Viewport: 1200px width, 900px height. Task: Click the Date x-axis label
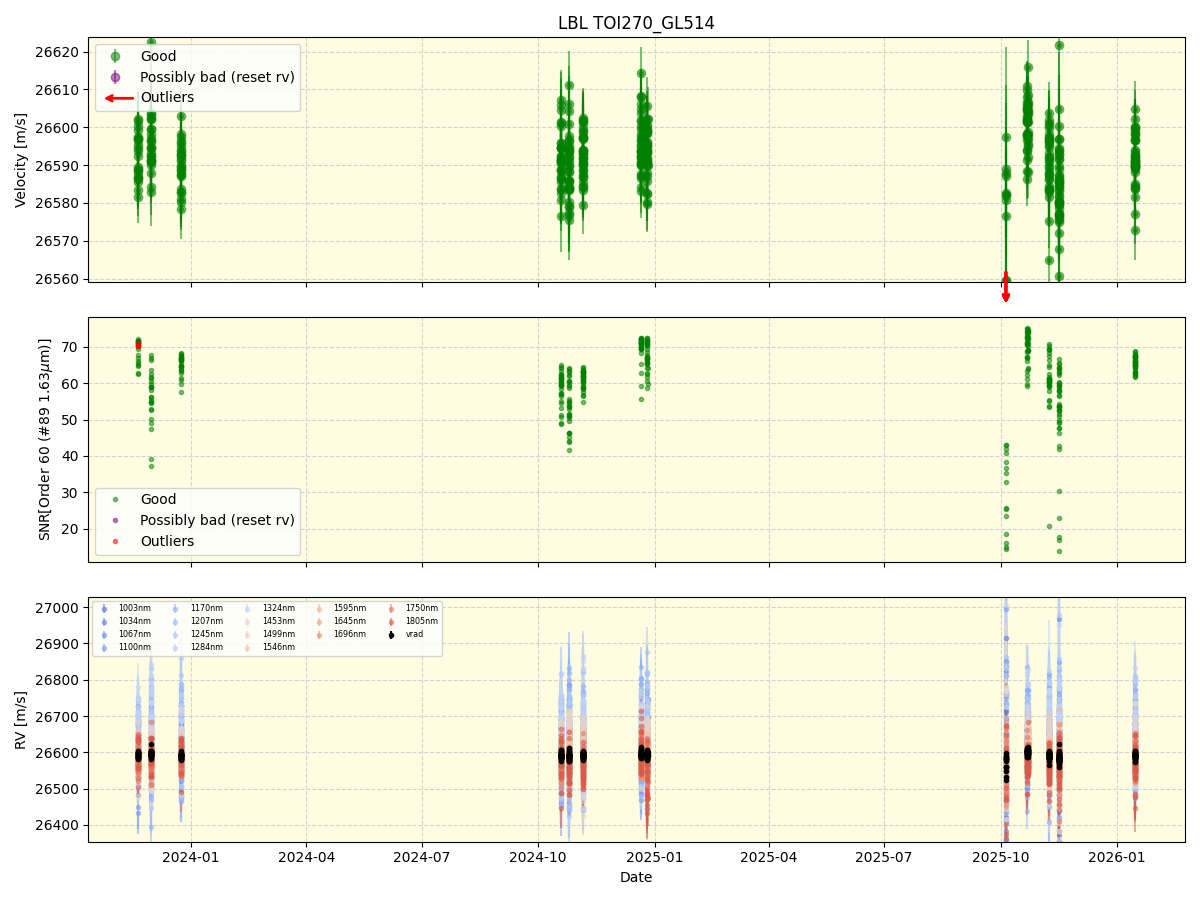636,877
